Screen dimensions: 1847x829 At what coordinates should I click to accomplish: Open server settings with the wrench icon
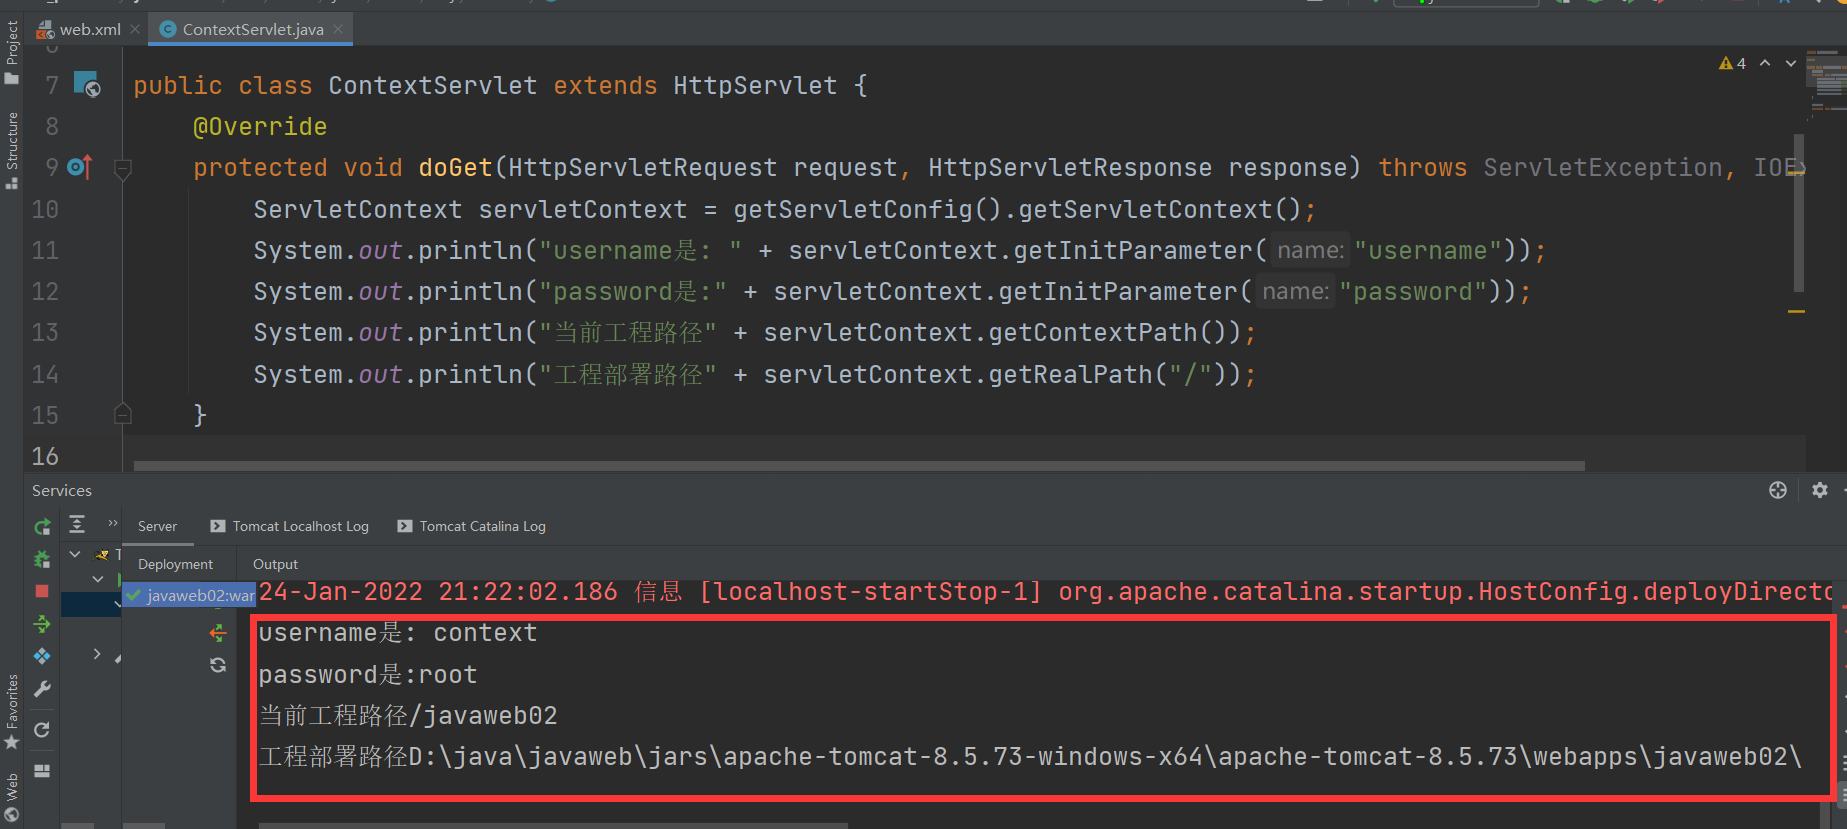coord(42,689)
